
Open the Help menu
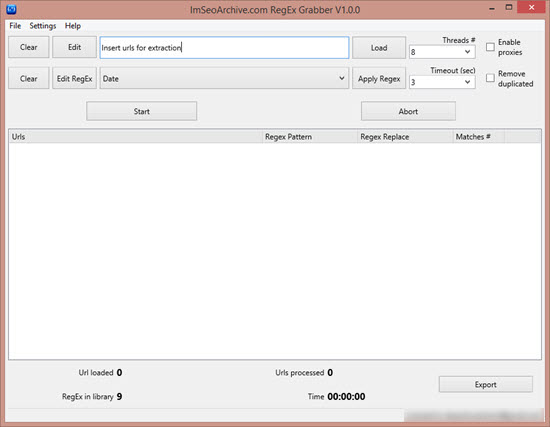point(73,26)
